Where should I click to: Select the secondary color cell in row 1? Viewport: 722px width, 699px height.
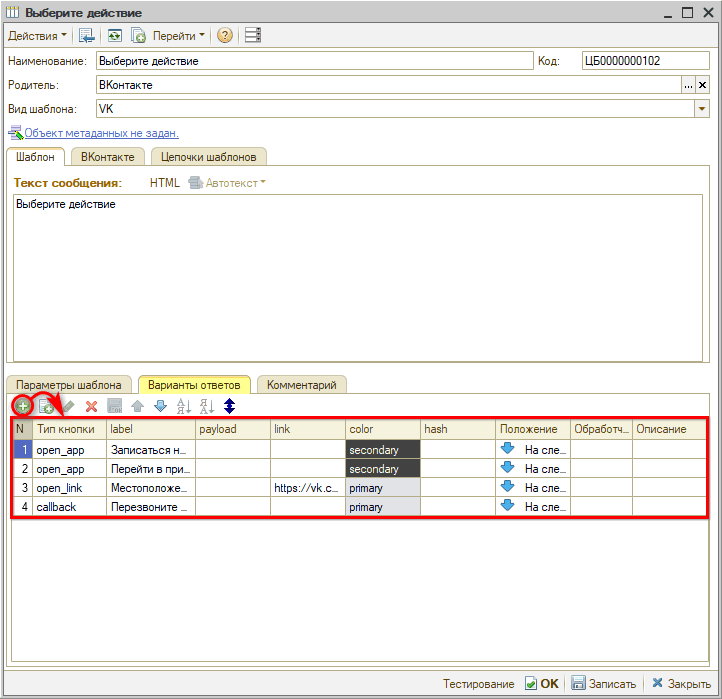[x=383, y=450]
